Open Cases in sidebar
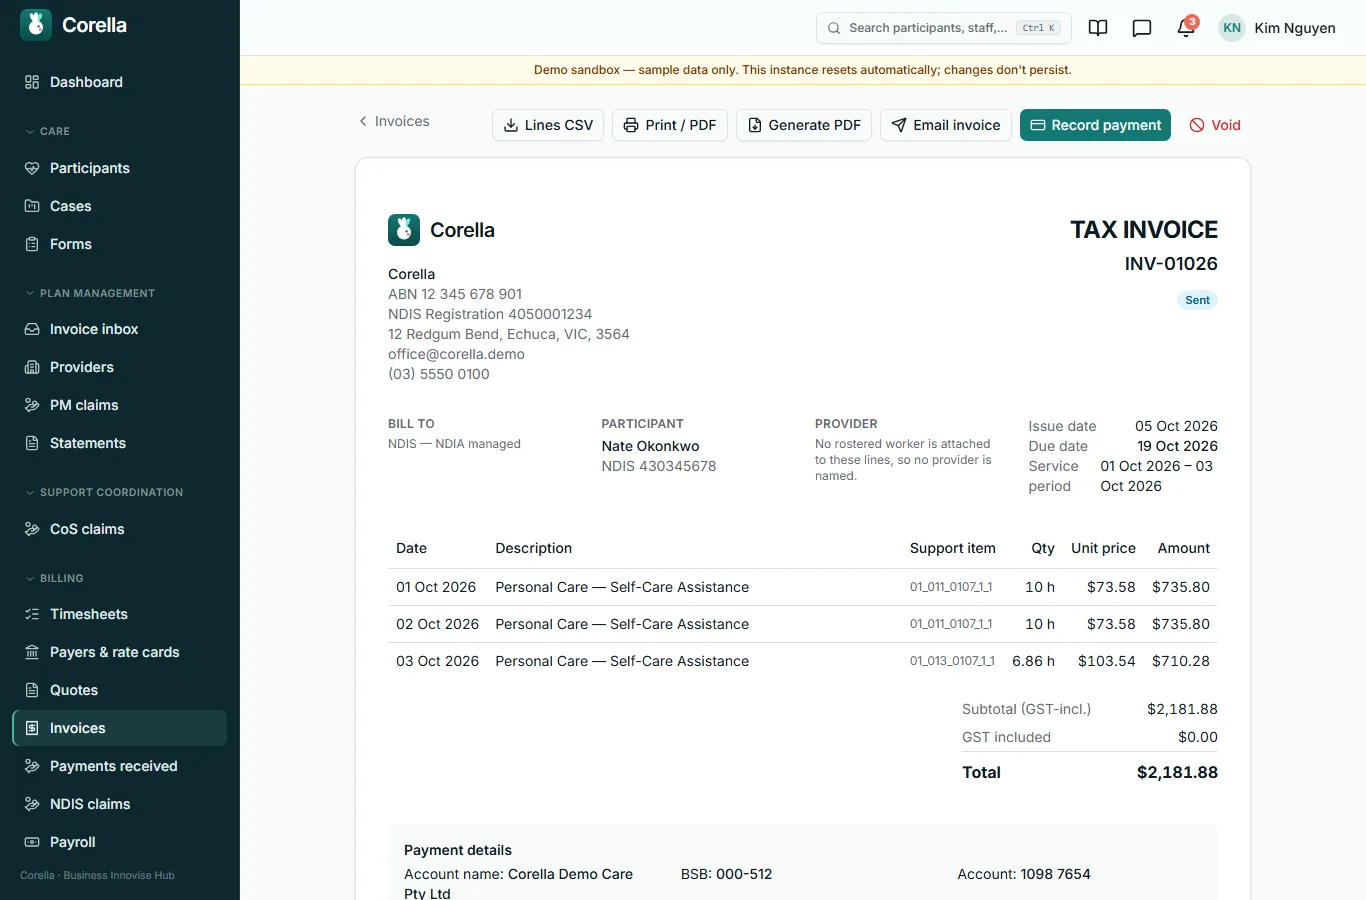This screenshot has width=1366, height=900. pyautogui.click(x=120, y=206)
